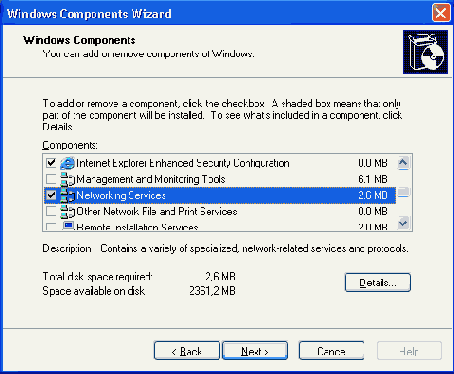
Task: Click the components list scrollbar thumb
Action: coord(403,192)
